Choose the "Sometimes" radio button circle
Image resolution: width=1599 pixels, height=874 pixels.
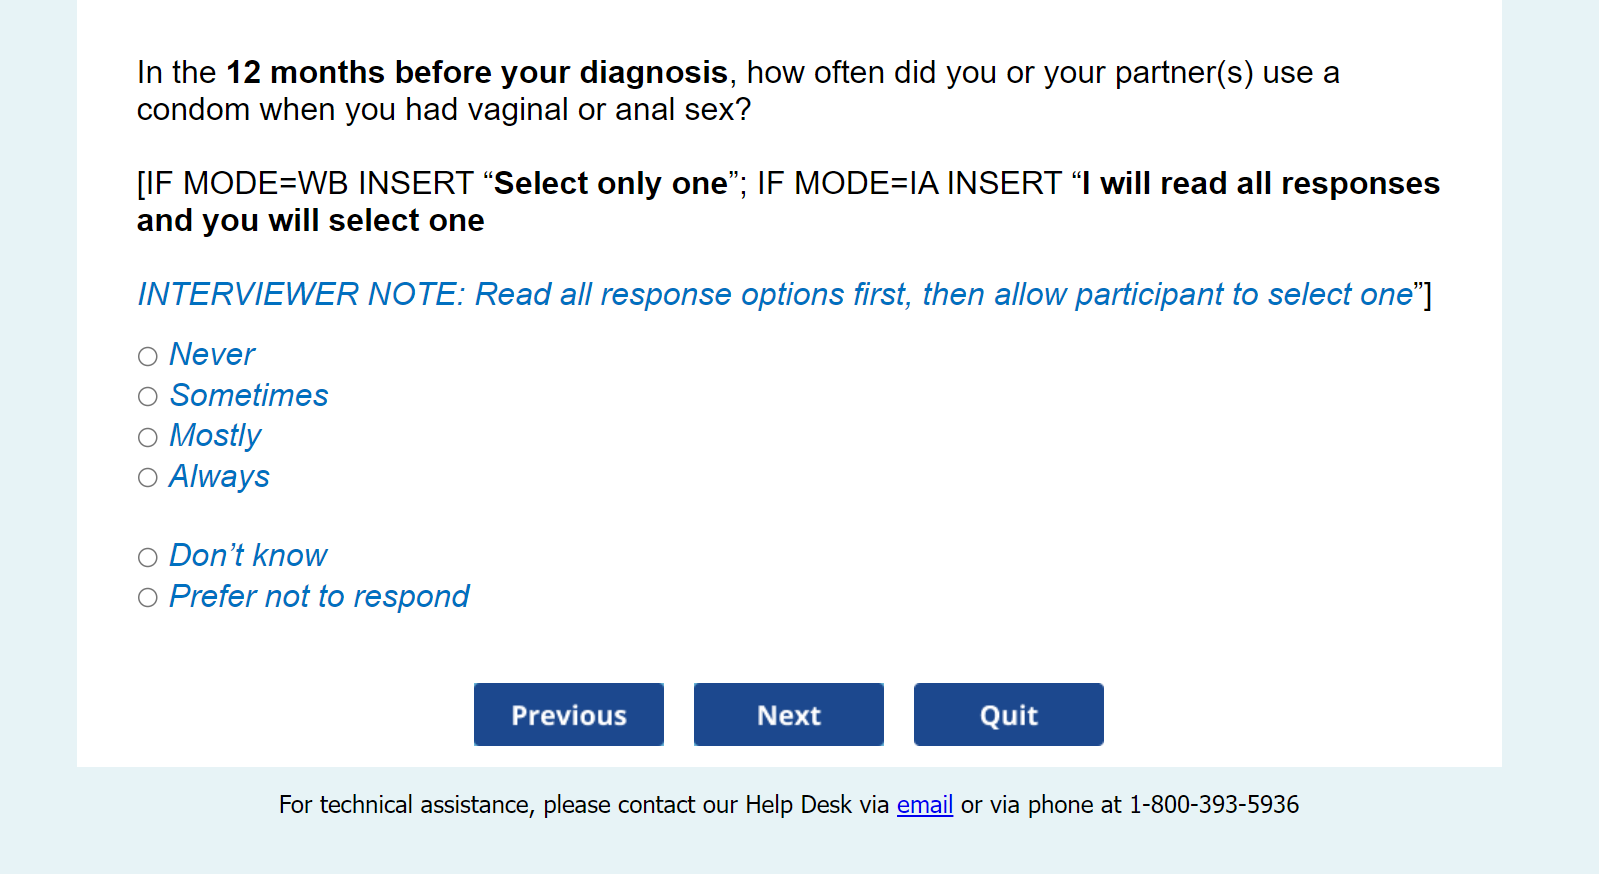click(x=148, y=397)
